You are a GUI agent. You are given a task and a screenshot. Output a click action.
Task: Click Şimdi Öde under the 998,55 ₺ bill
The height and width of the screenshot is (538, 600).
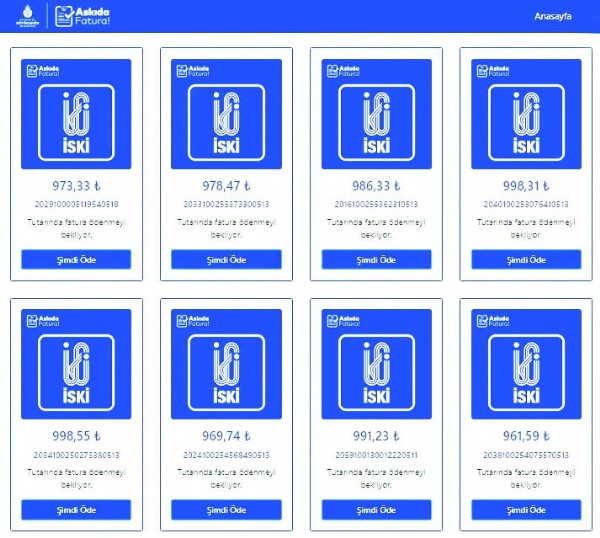(76, 510)
